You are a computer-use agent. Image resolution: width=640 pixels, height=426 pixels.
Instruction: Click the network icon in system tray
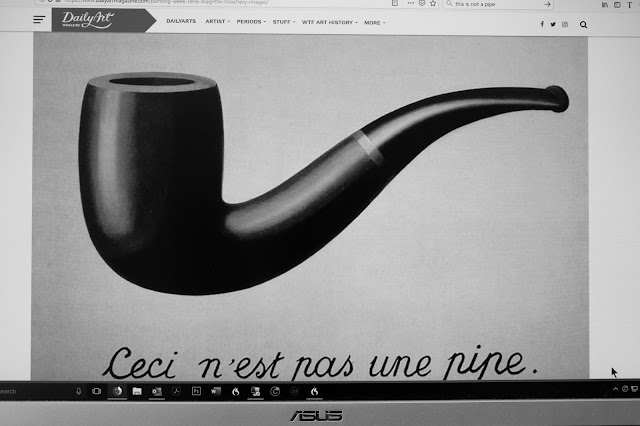[635, 389]
